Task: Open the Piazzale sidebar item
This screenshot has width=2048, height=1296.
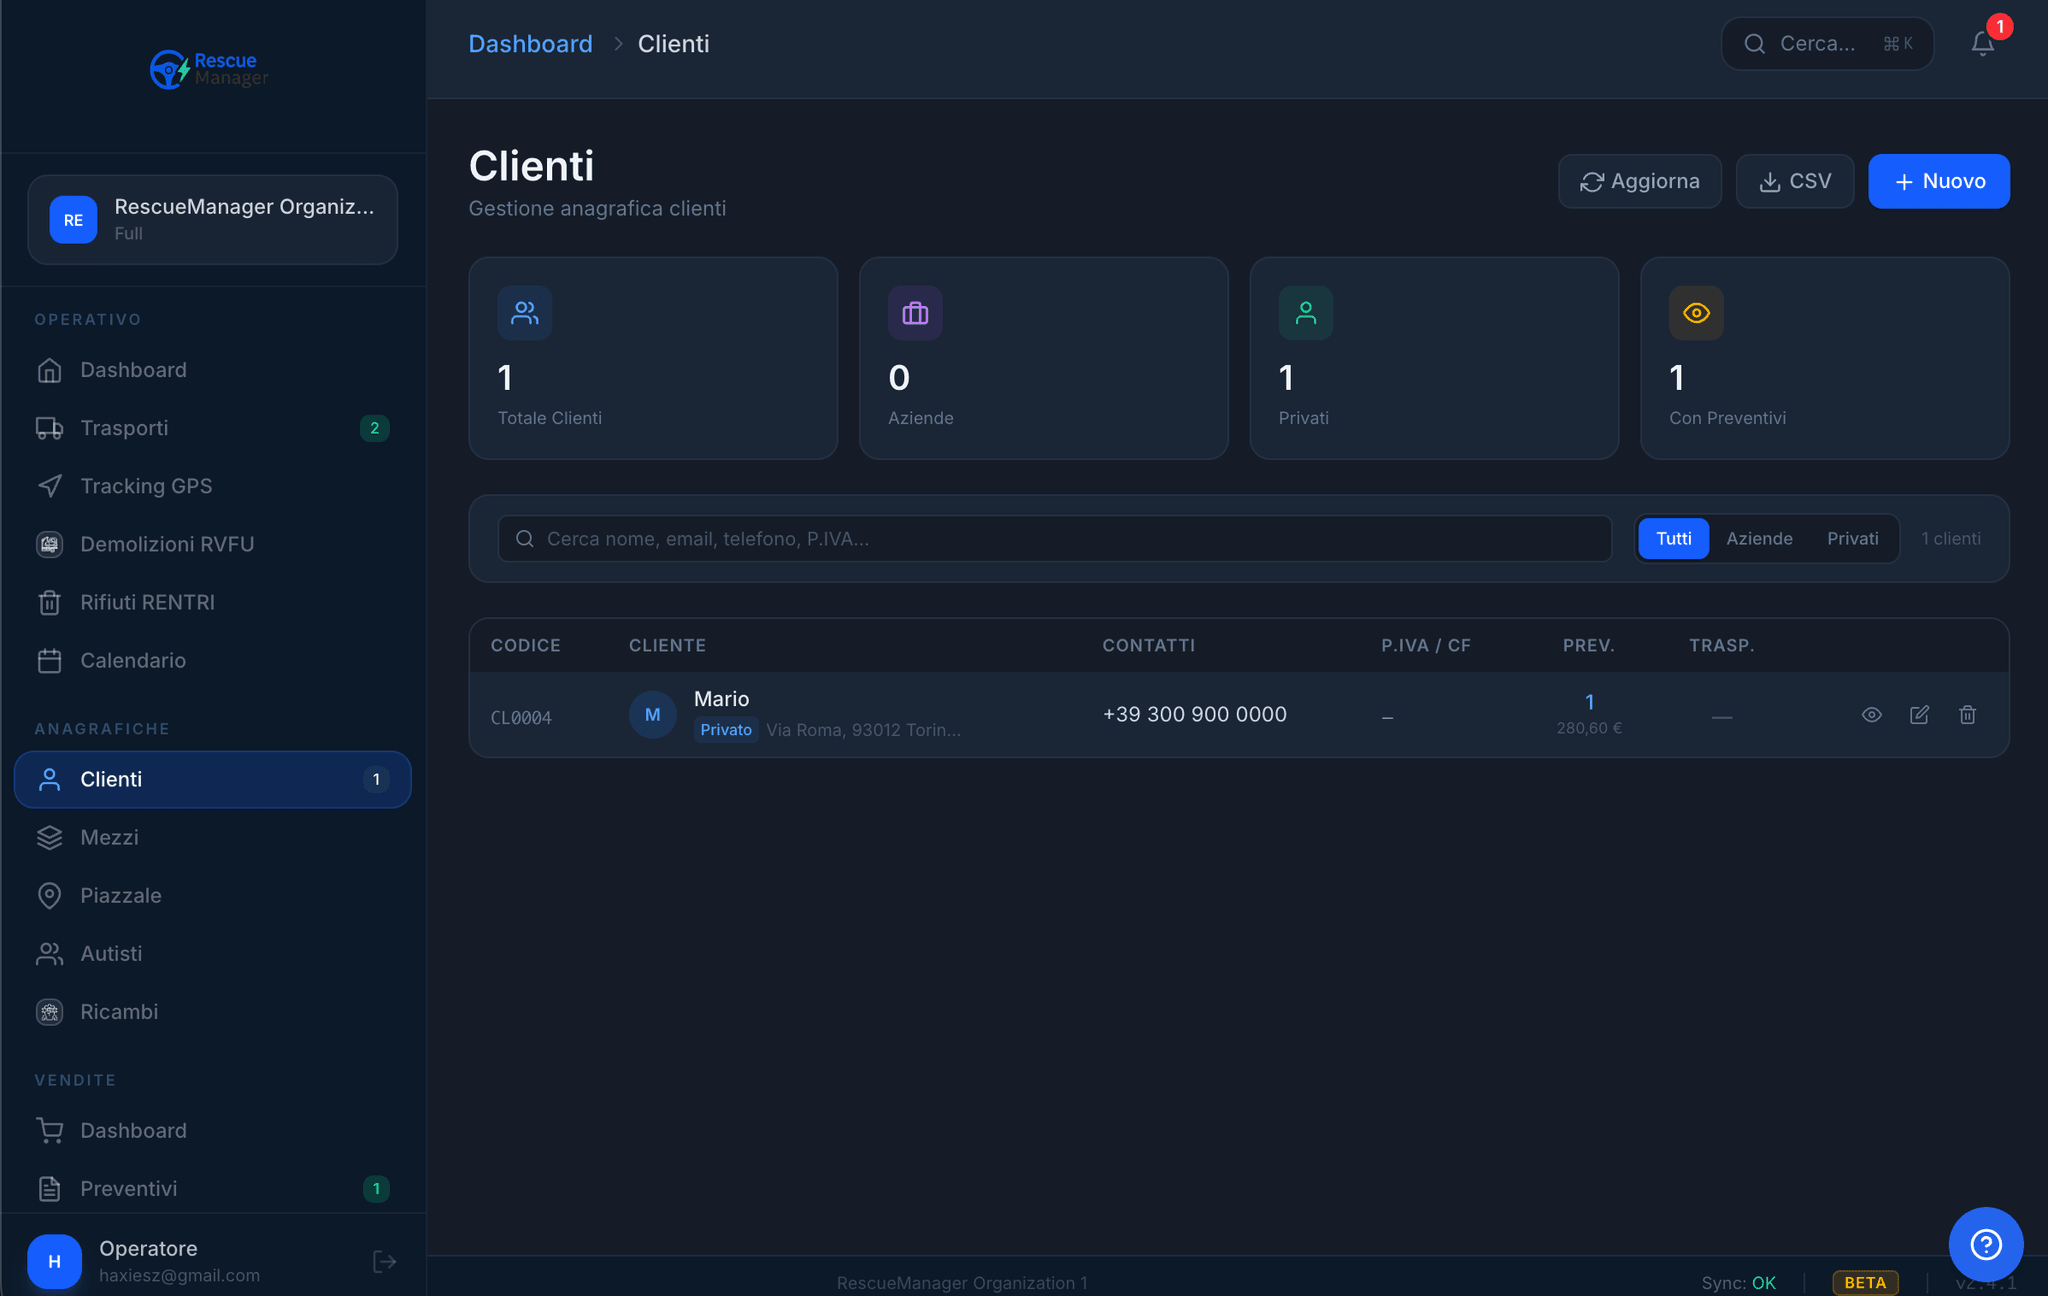Action: pos(120,895)
